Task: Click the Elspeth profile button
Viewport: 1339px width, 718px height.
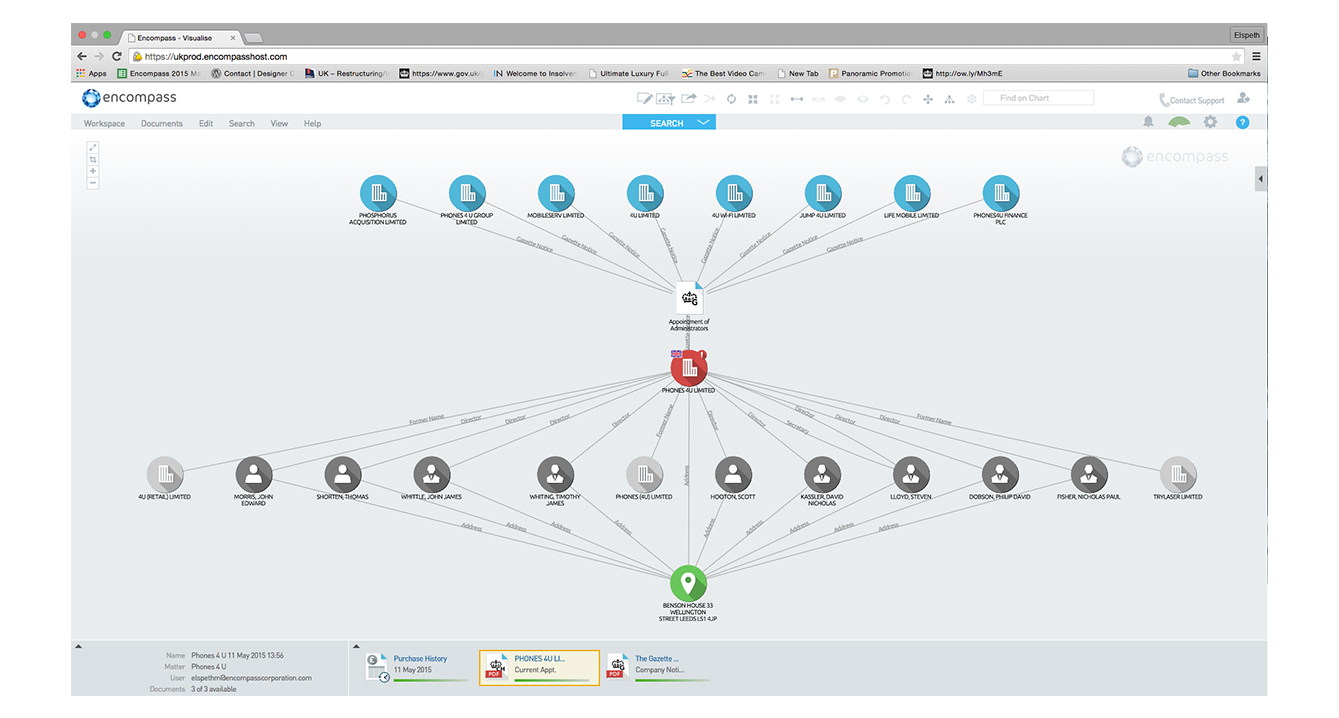Action: 1246,35
